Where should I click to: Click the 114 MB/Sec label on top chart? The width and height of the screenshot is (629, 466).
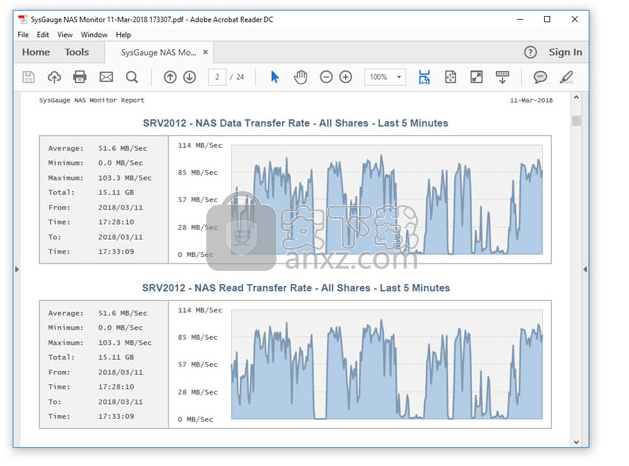tap(200, 145)
